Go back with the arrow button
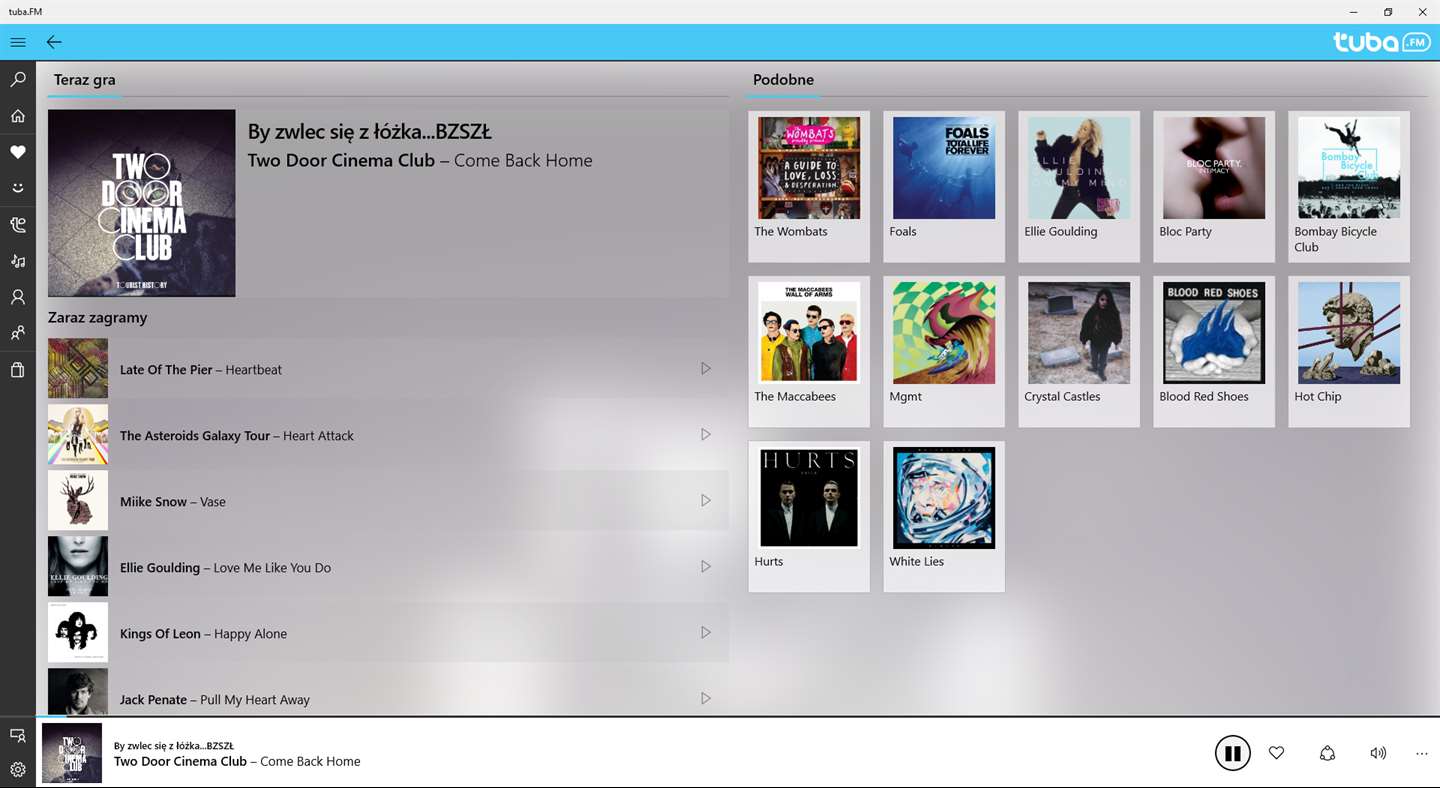 (x=54, y=42)
